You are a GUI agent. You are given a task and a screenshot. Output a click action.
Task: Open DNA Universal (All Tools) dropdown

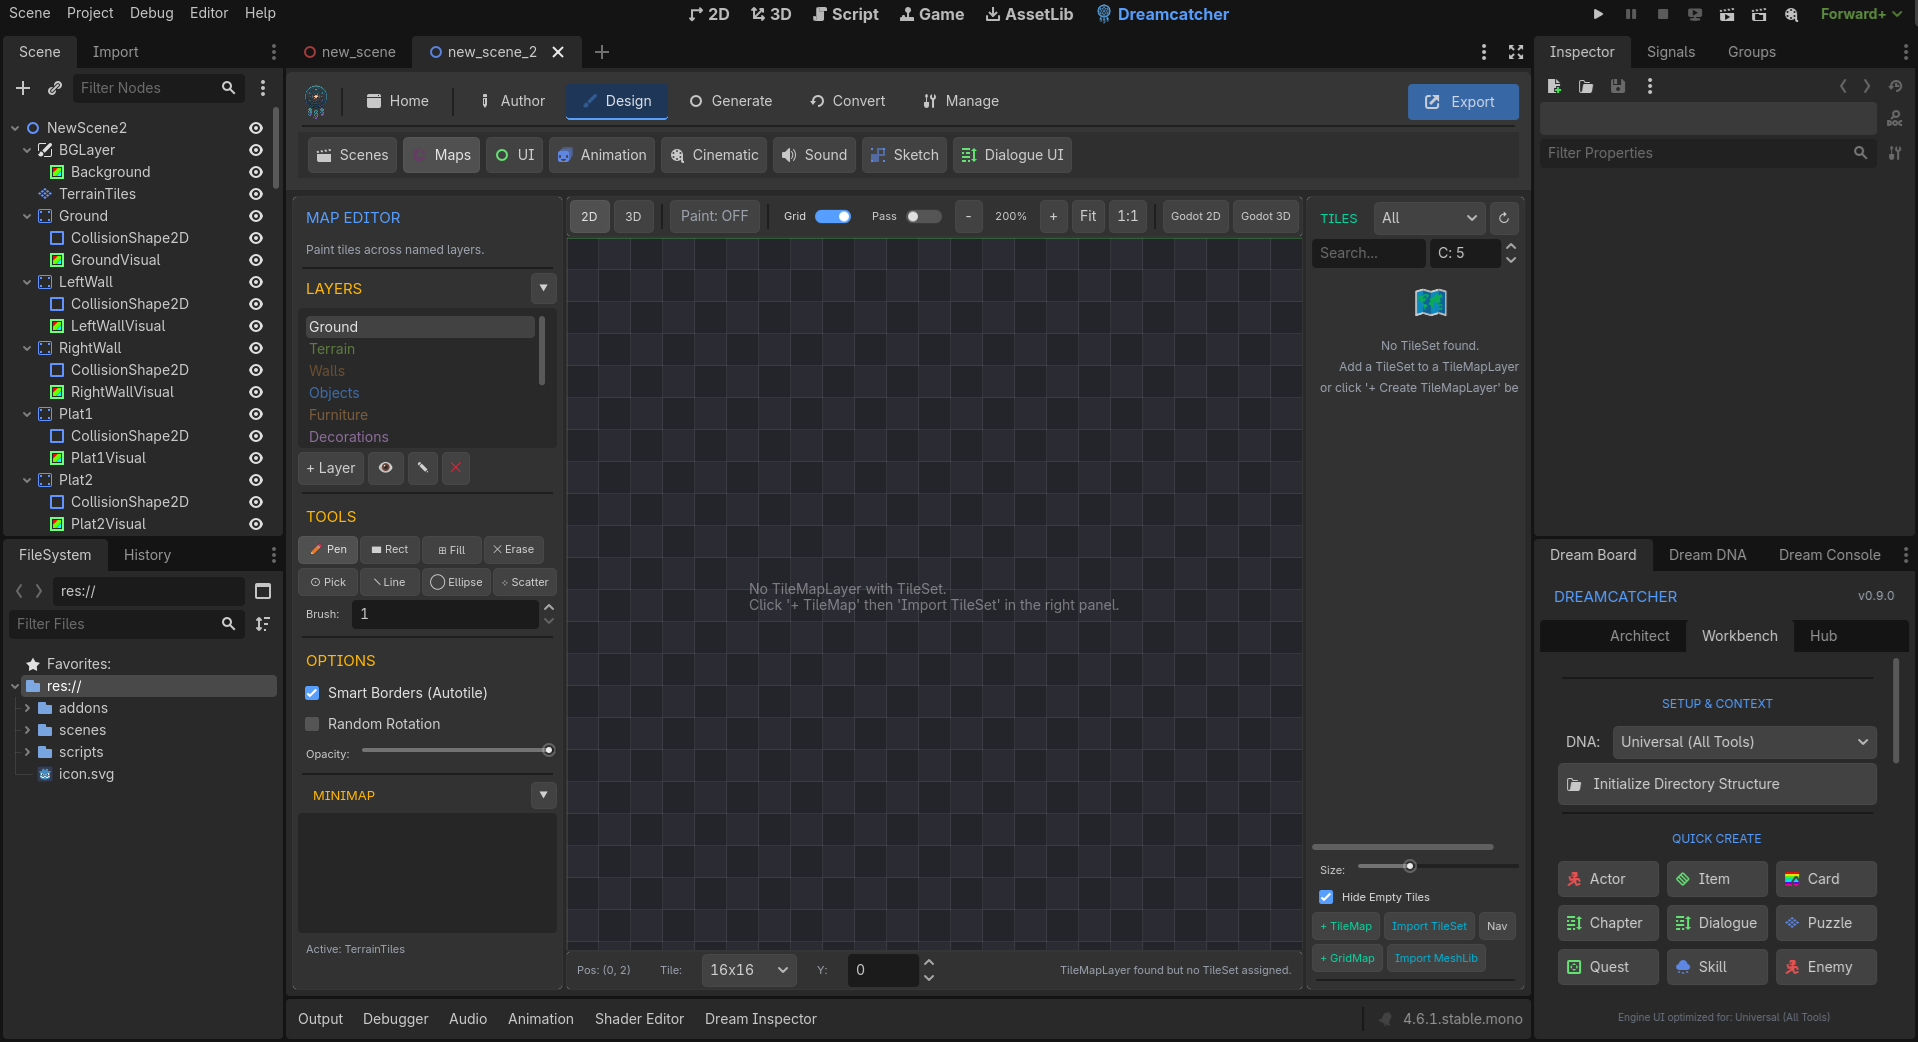(1744, 742)
